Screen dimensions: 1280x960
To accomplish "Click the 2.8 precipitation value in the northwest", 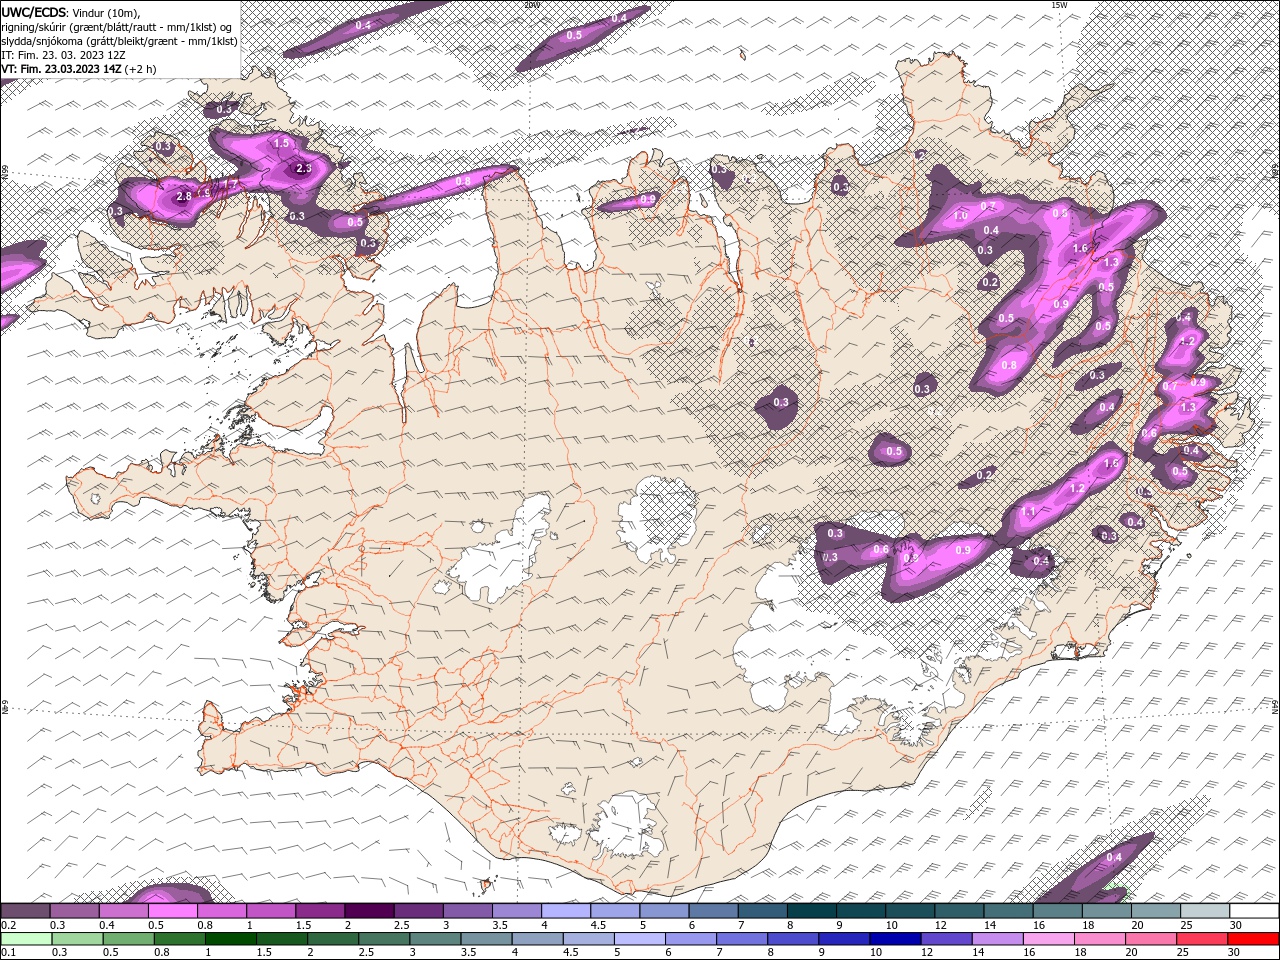I will click(x=184, y=197).
